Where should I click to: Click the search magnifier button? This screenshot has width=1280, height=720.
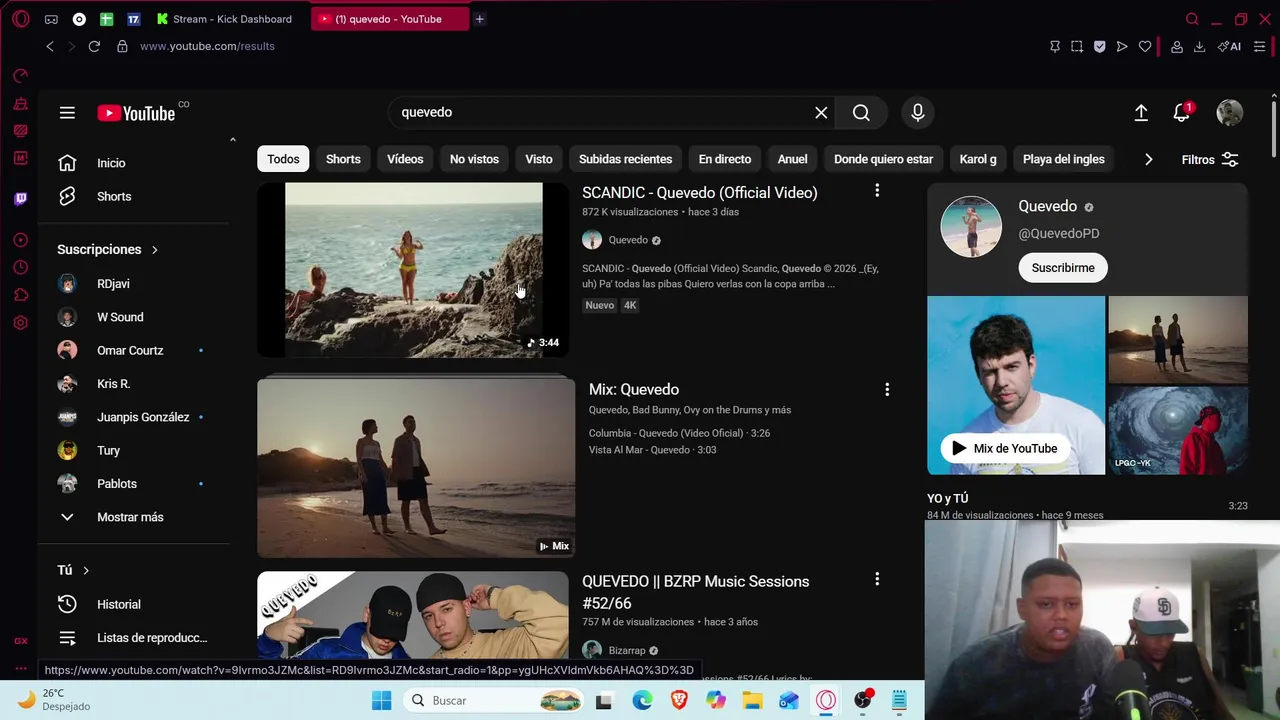click(x=861, y=113)
